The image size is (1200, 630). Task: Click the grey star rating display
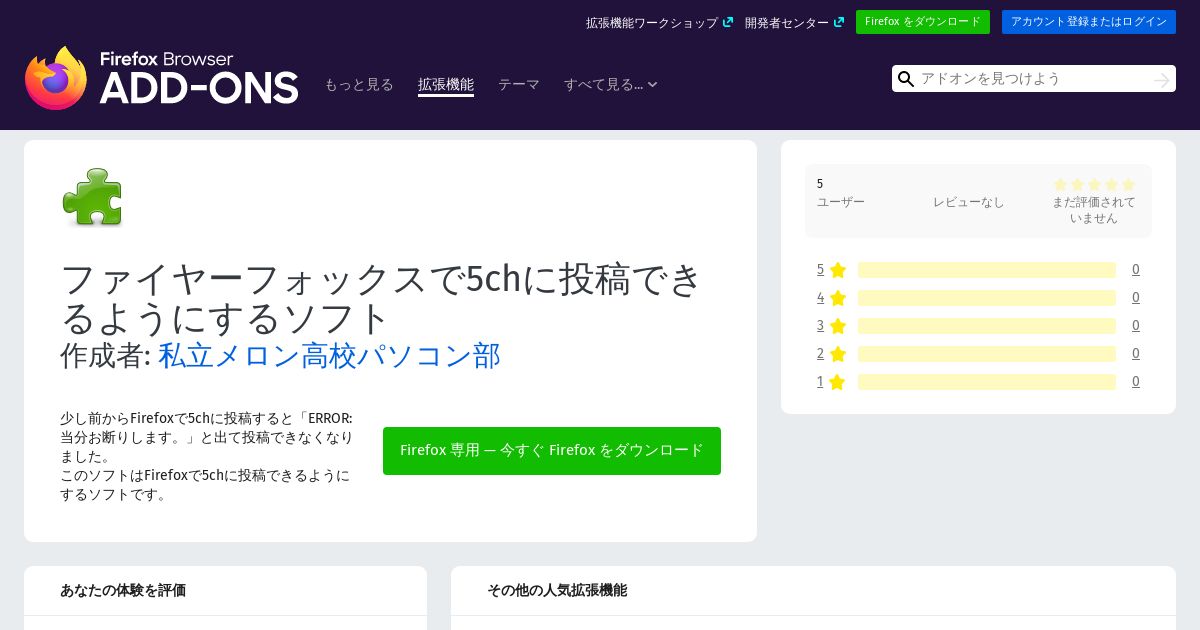click(x=1094, y=184)
